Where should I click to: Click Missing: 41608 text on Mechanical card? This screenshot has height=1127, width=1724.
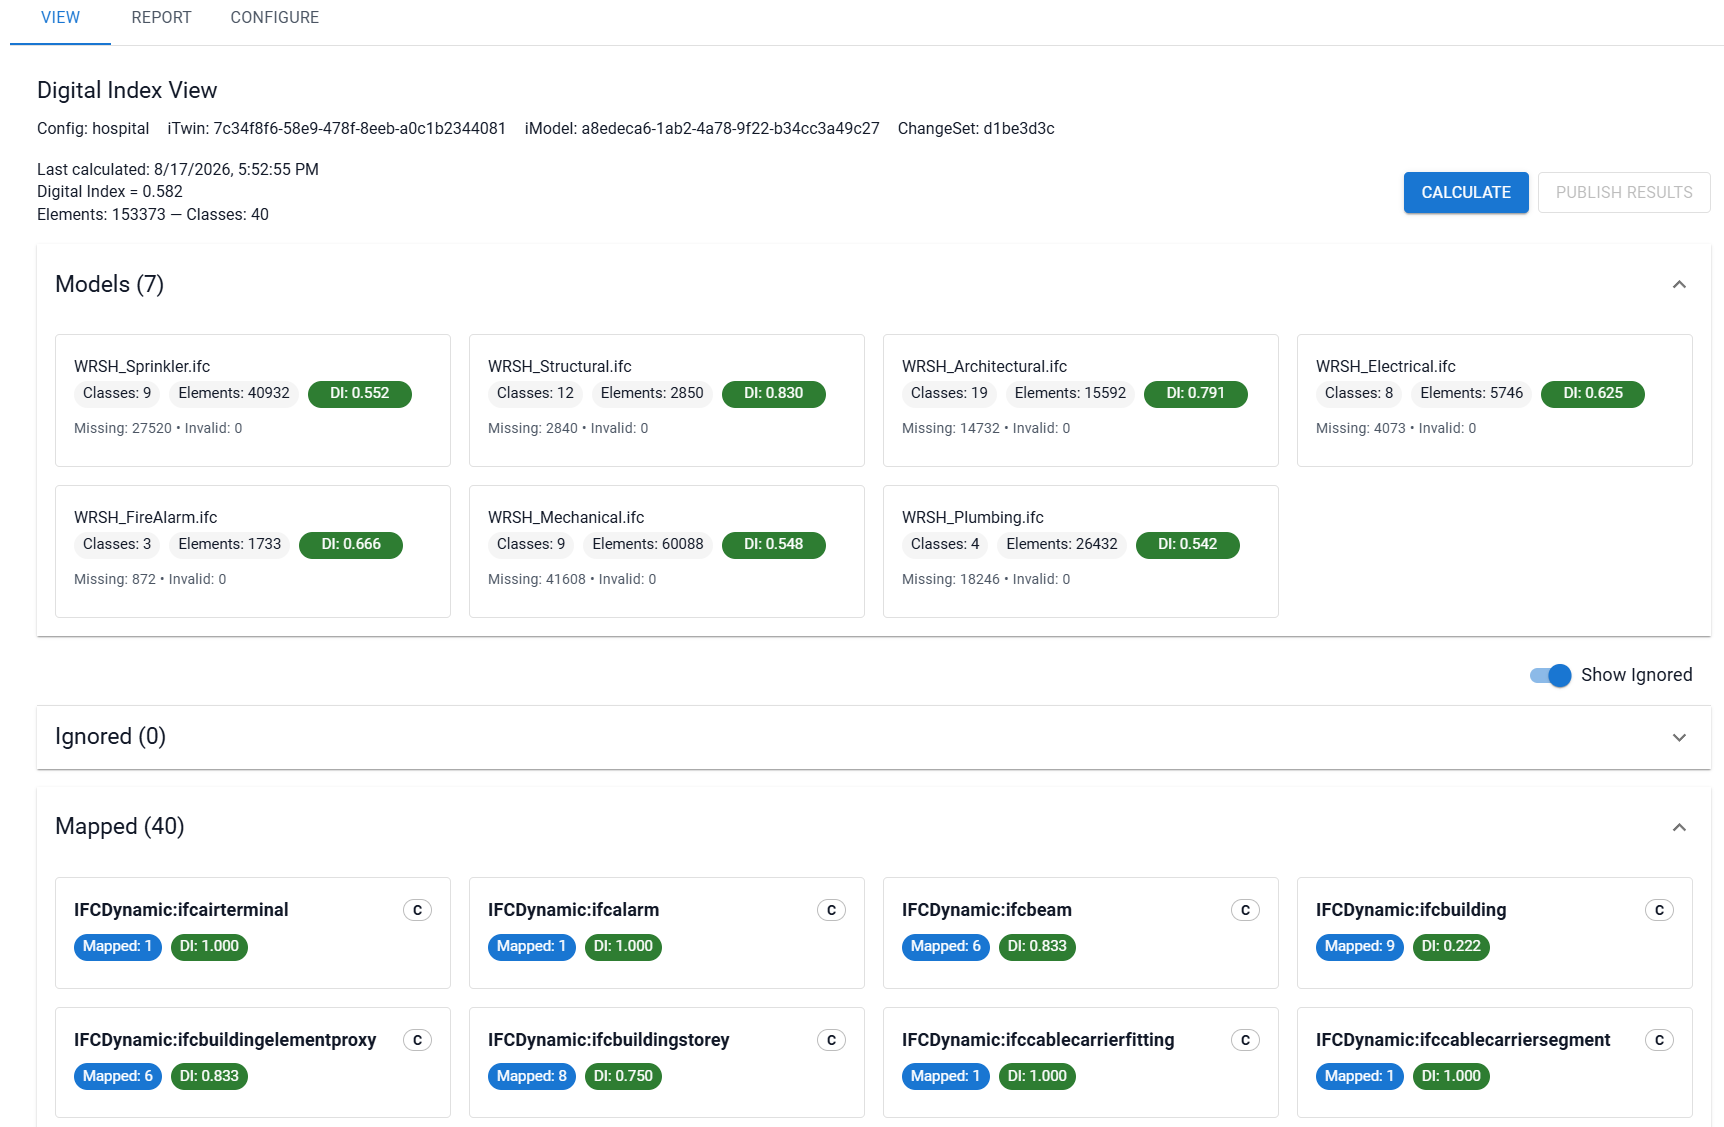537,580
